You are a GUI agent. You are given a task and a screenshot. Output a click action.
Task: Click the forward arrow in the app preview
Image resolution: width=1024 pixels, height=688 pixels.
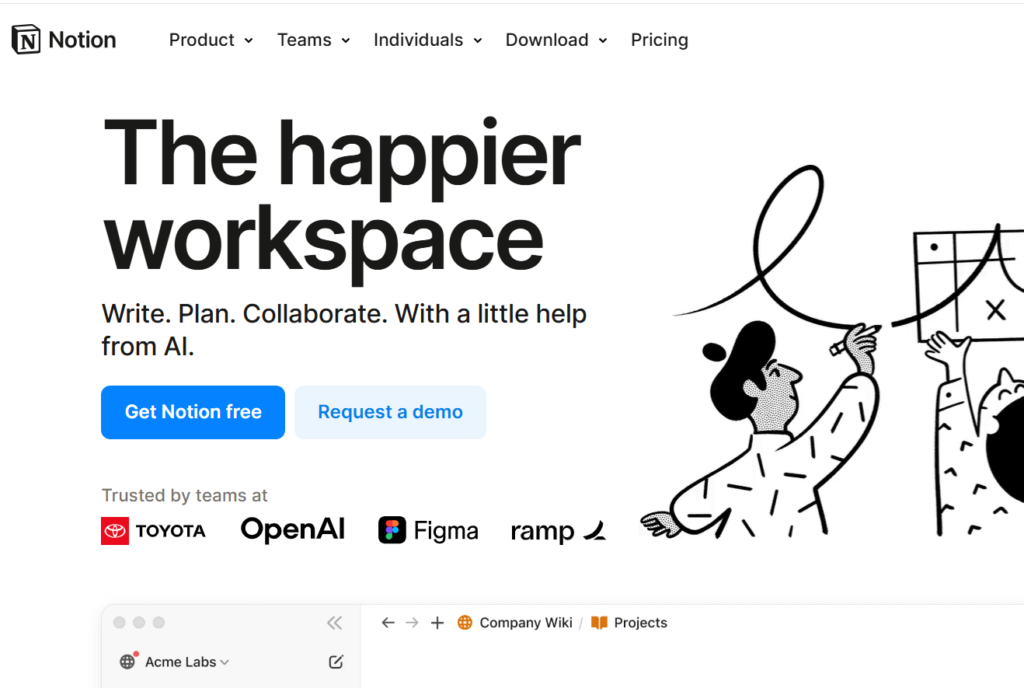tap(412, 623)
